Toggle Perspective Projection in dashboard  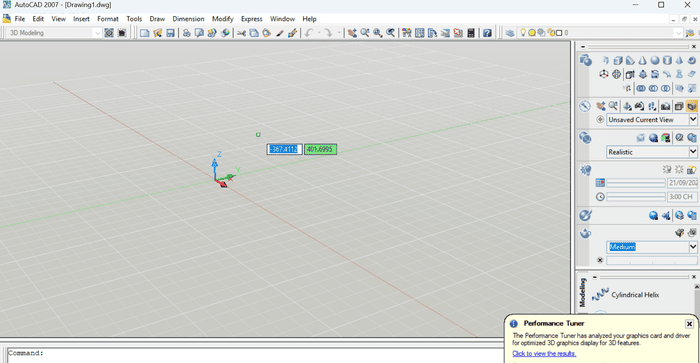692,106
